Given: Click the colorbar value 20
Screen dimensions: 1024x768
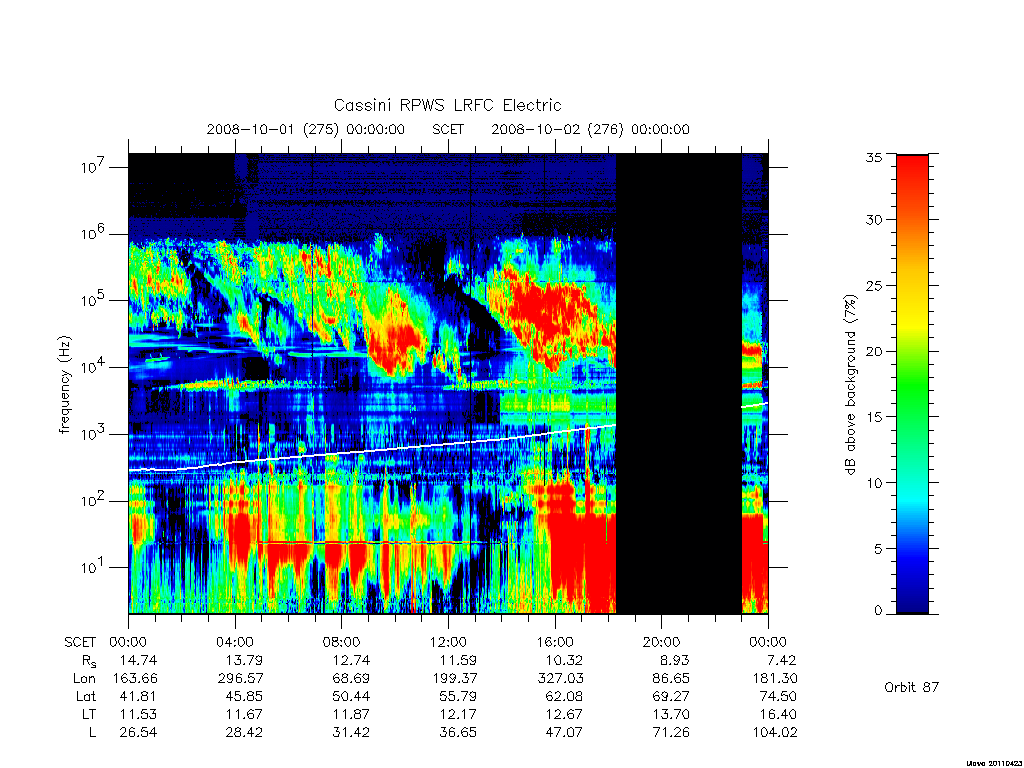Looking at the screenshot, I should point(874,351).
